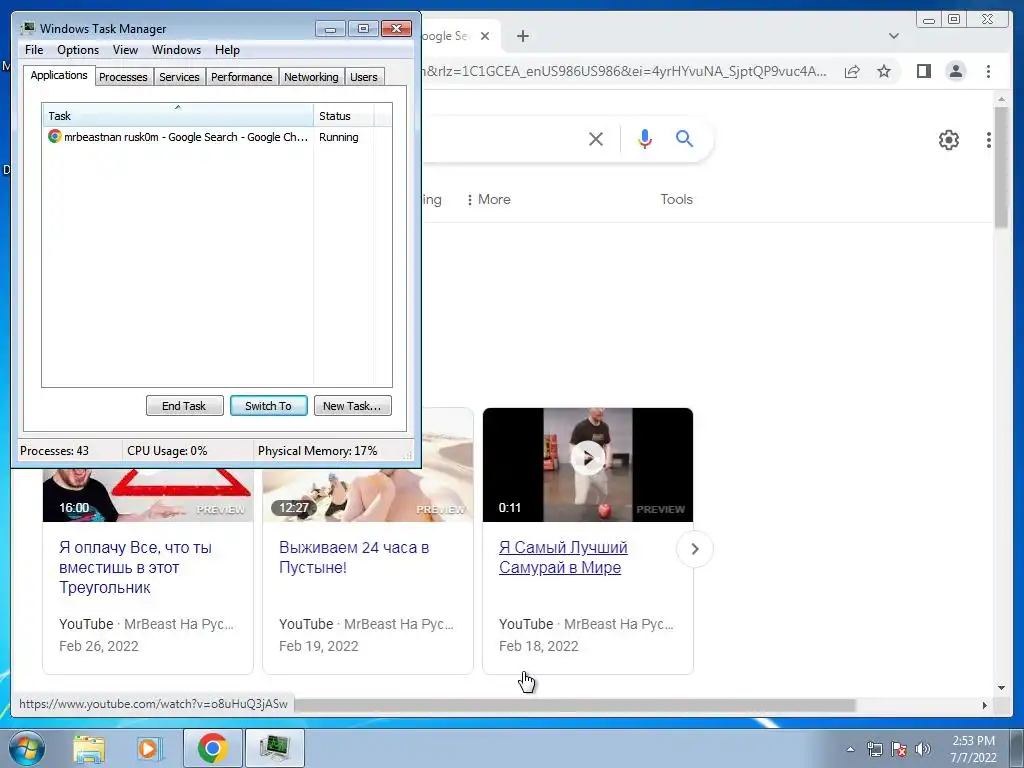Image resolution: width=1024 pixels, height=768 pixels.
Task: Select the Applications tab
Action: [59, 75]
